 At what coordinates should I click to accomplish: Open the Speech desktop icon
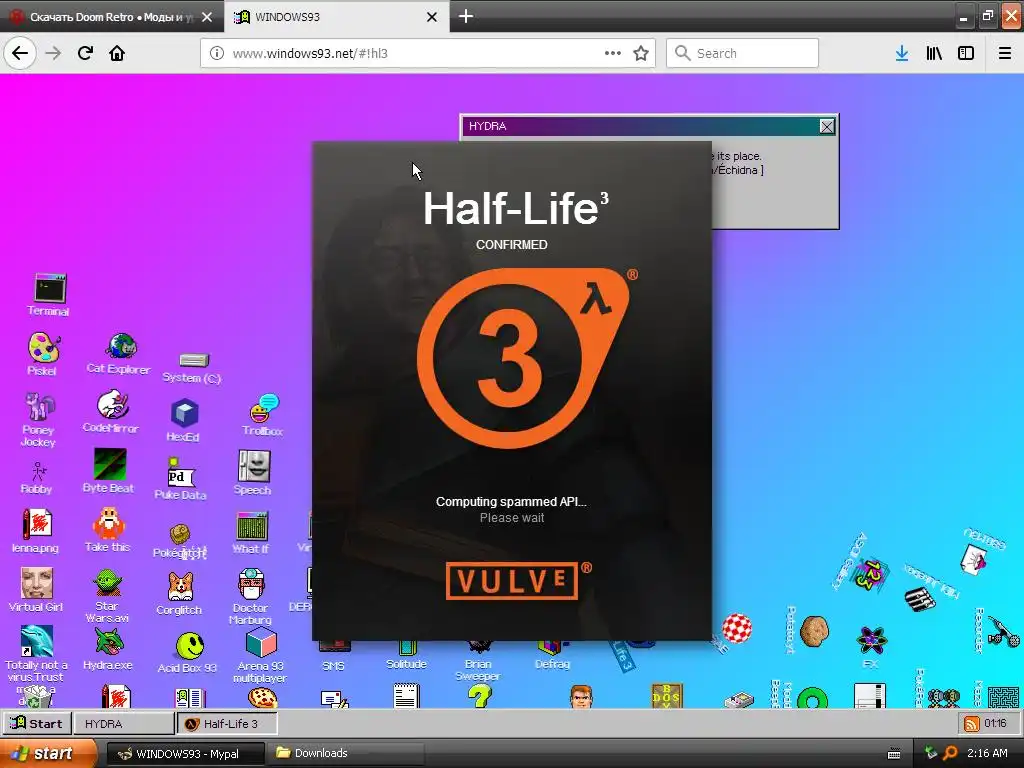[253, 473]
